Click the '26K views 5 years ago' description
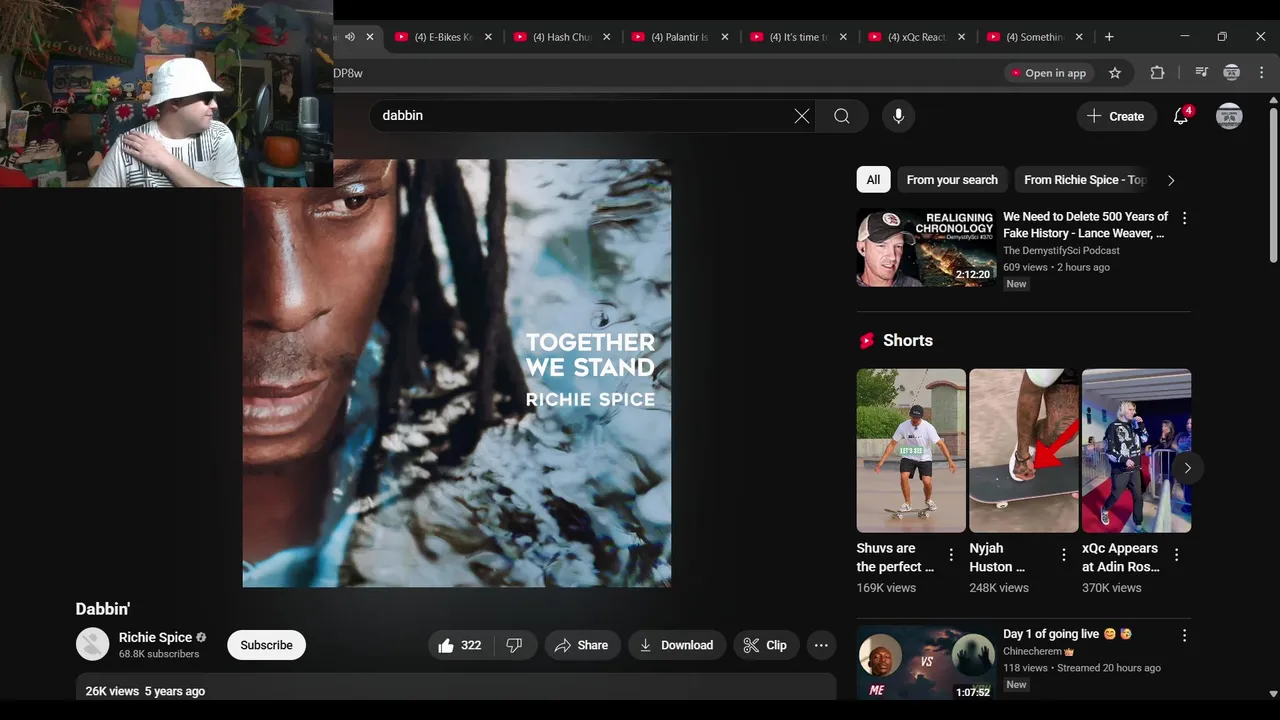The width and height of the screenshot is (1280, 720). coord(145,691)
